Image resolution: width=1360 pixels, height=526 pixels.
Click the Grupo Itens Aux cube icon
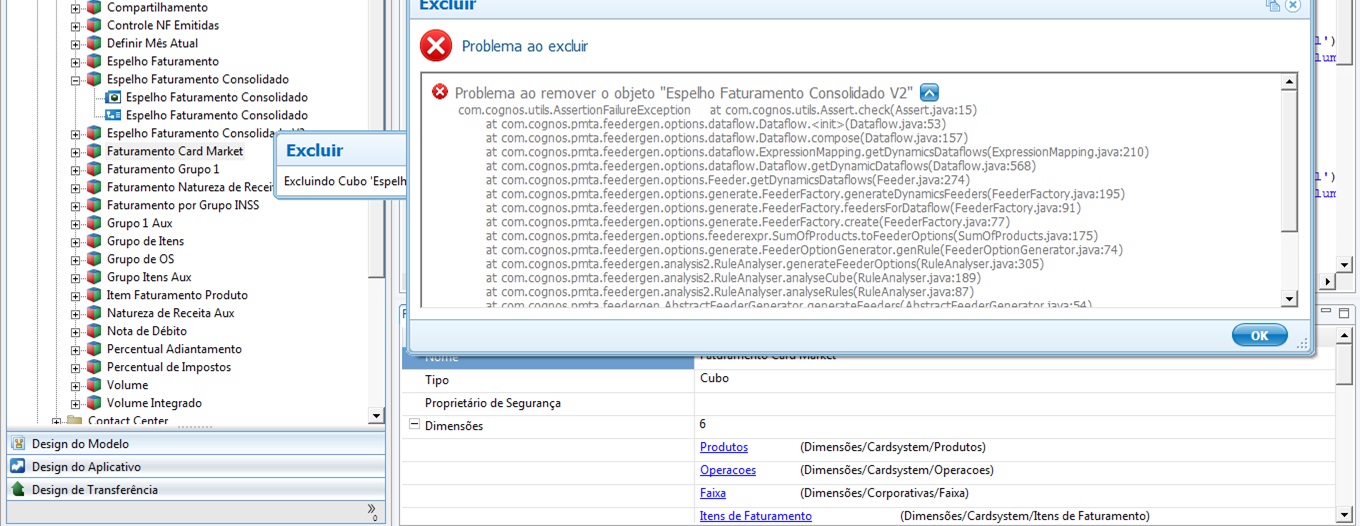[94, 277]
